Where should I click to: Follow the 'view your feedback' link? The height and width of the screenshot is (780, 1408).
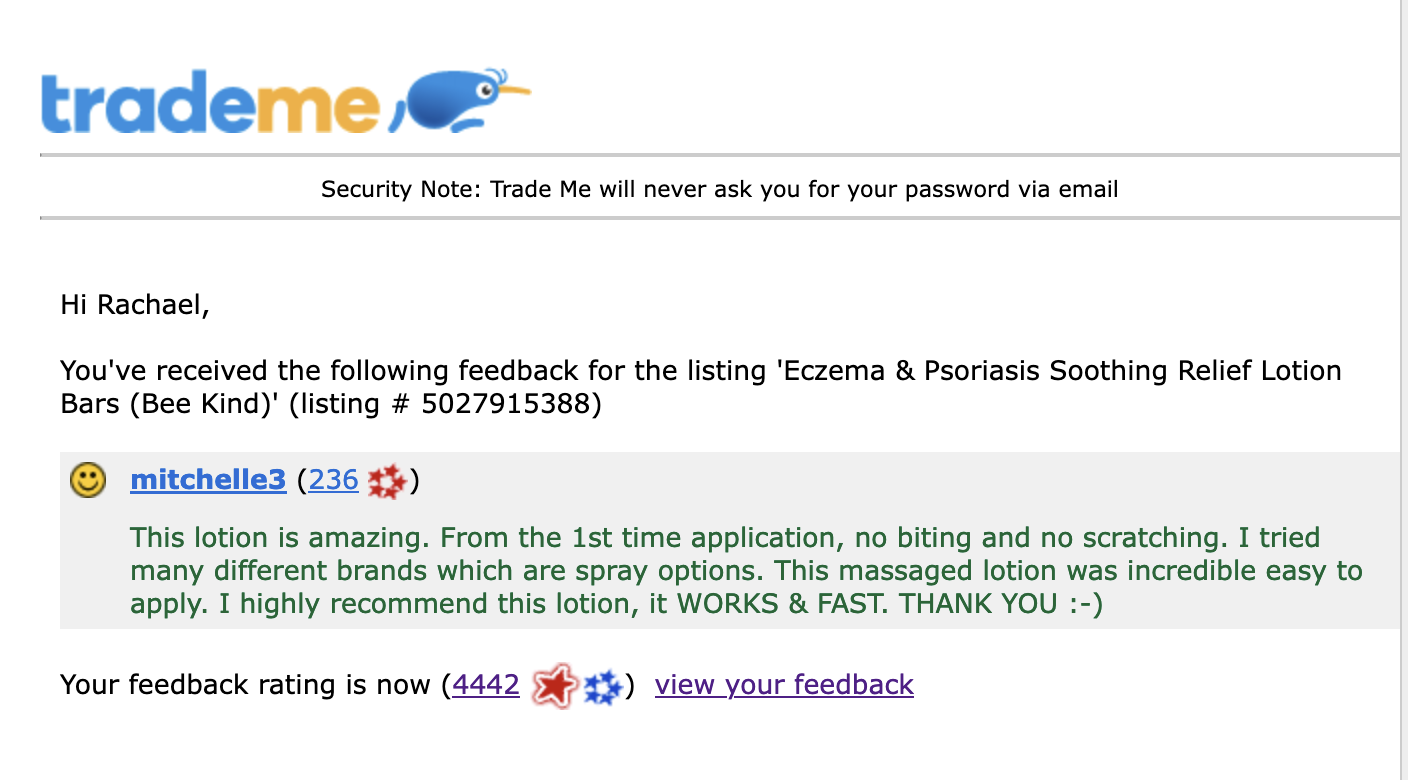[784, 685]
